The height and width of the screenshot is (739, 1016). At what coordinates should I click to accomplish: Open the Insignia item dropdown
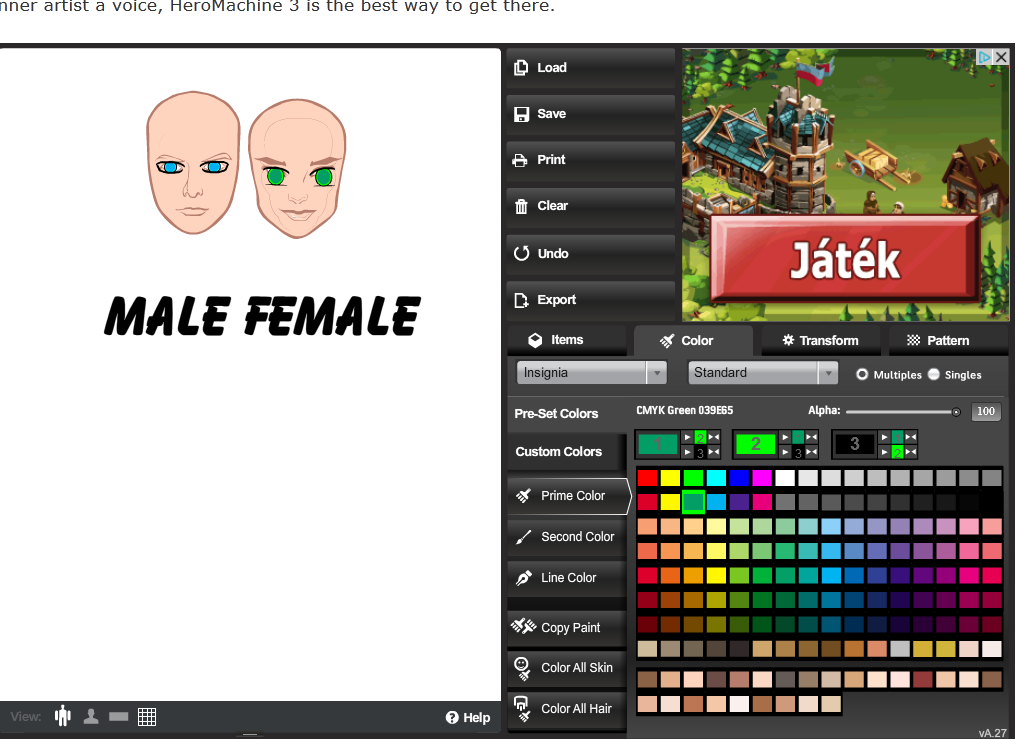[x=591, y=373]
